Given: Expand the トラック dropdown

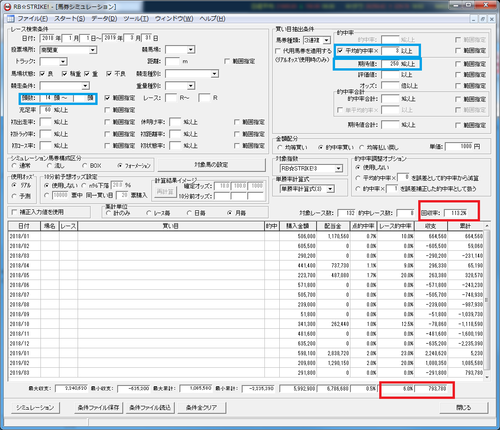Looking at the screenshot, I should [63, 62].
